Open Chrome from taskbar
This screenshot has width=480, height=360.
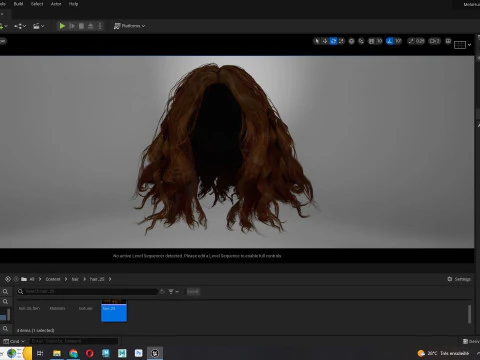73,353
